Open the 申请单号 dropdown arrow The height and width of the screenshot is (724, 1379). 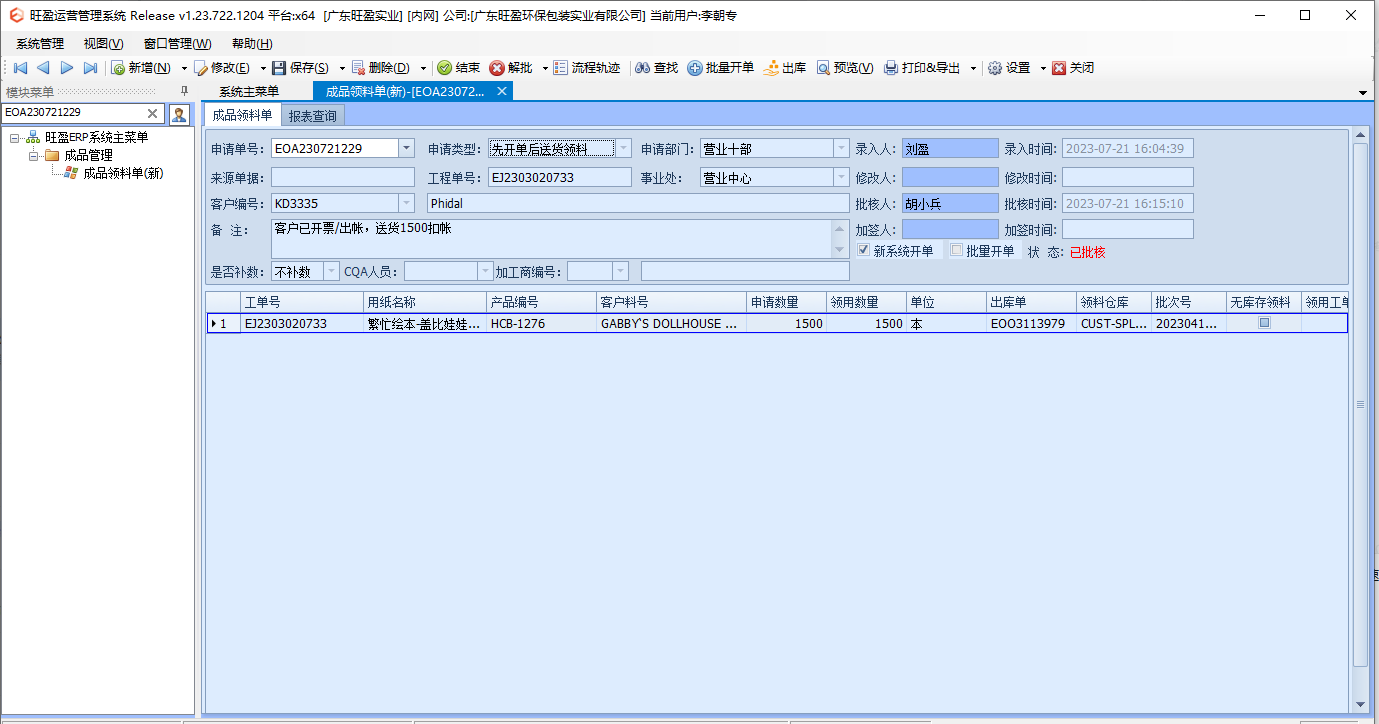tap(406, 149)
